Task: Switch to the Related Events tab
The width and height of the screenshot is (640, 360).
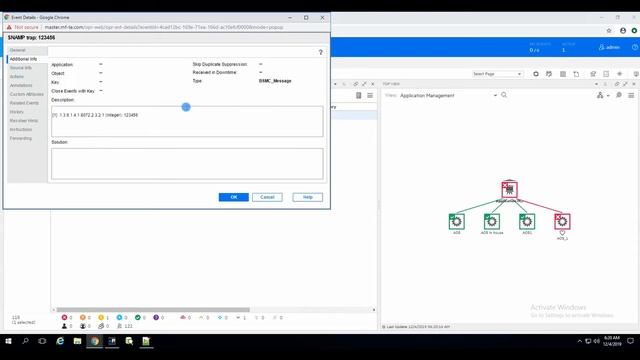Action: click(x=24, y=103)
